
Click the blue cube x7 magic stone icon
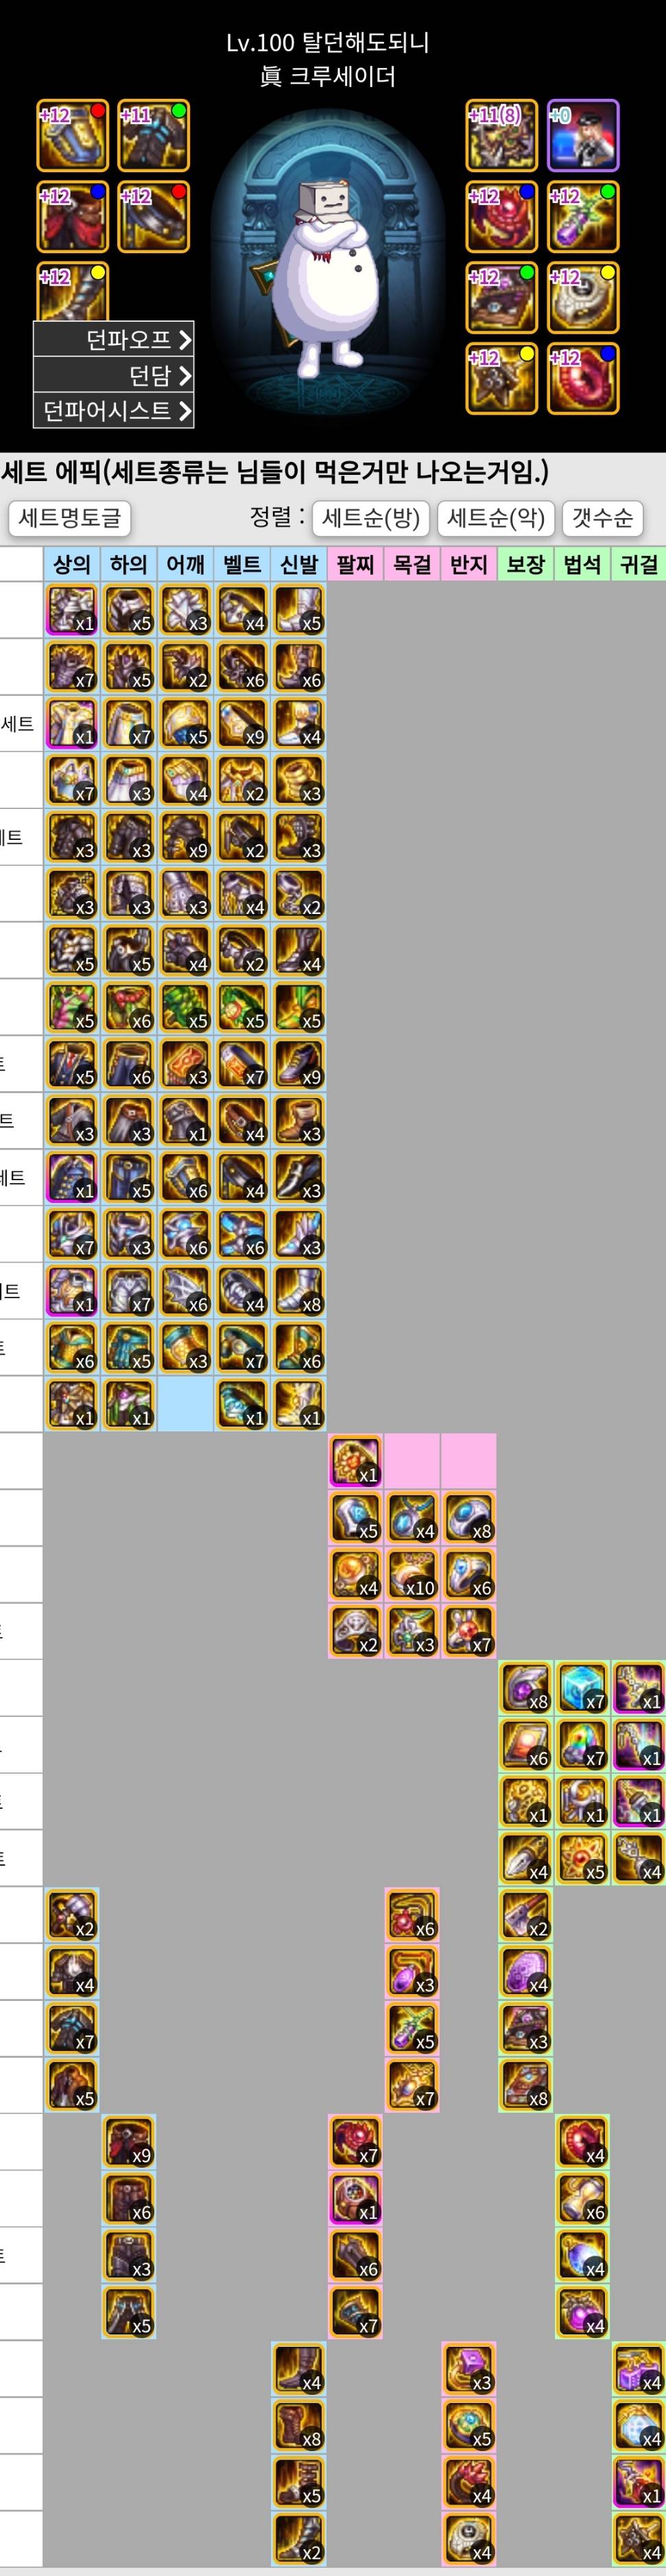coord(582,1688)
